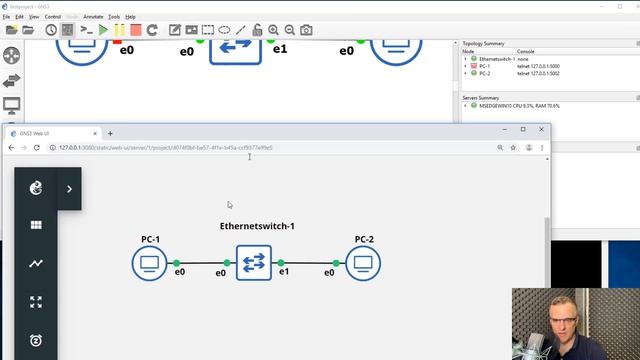
Task: Toggle the lock items padlock icon
Action: [x=257, y=30]
